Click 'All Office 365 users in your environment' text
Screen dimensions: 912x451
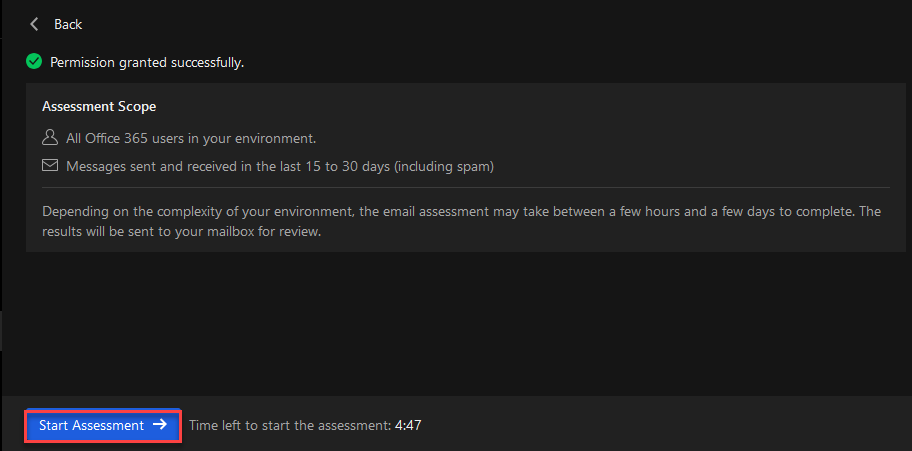tap(191, 139)
